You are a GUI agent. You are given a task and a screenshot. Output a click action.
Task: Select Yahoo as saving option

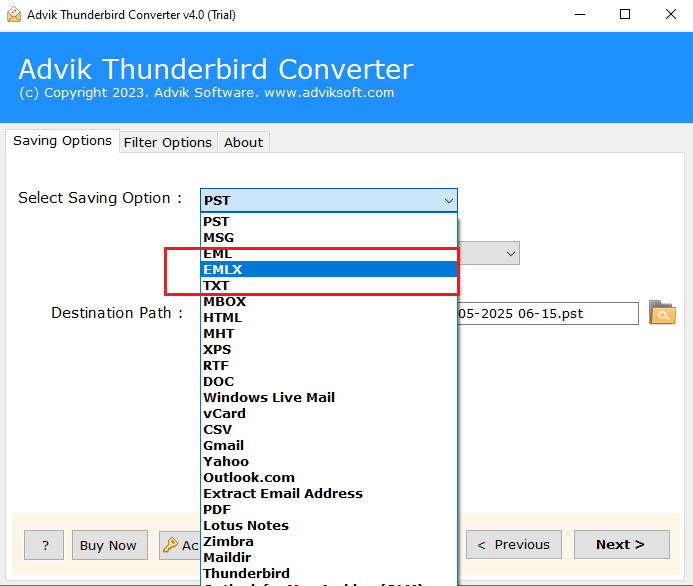tap(329, 461)
